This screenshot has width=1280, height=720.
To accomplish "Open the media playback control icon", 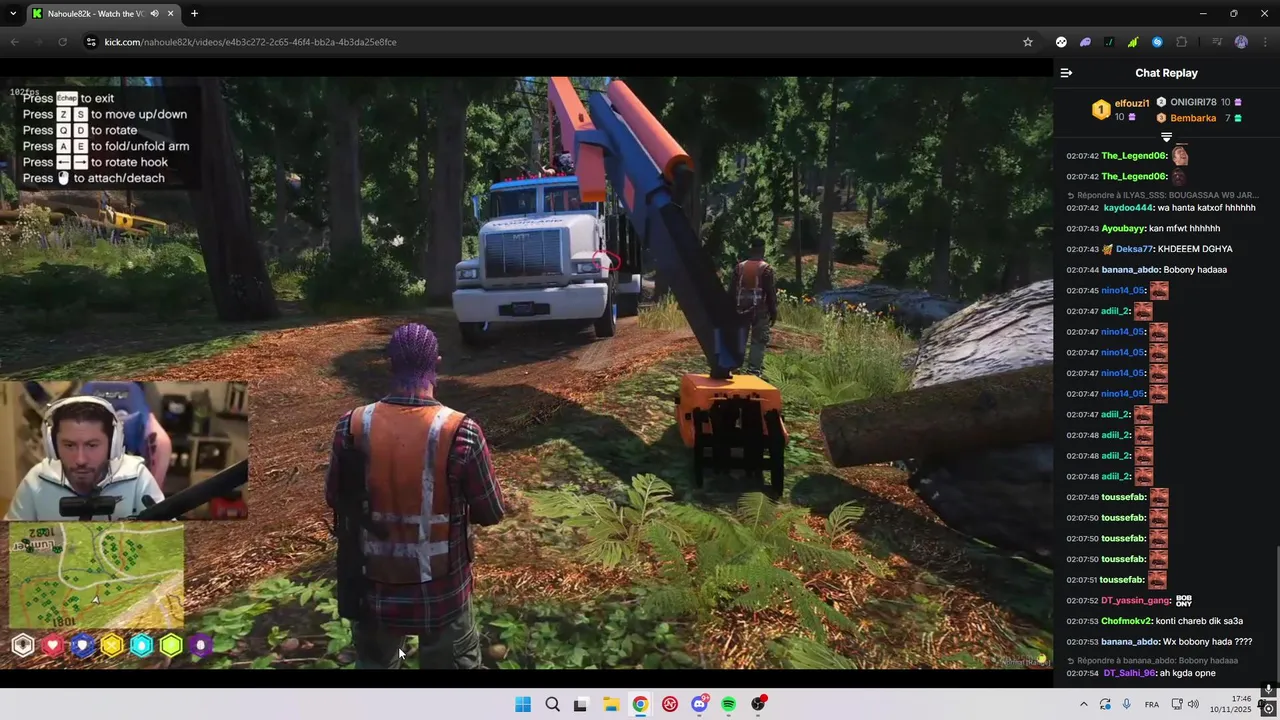I will [1217, 42].
